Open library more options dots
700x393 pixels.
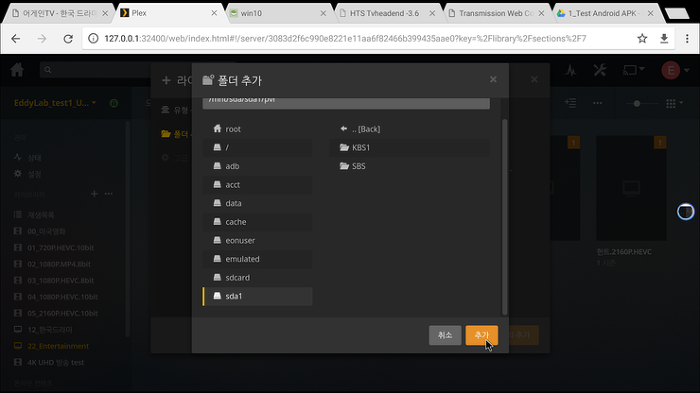pos(108,194)
